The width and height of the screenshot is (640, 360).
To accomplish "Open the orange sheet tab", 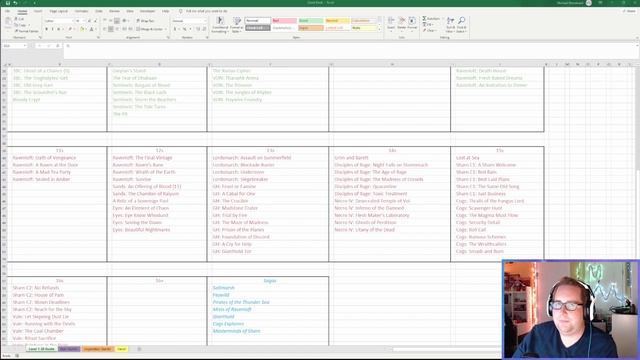I will click(97, 349).
